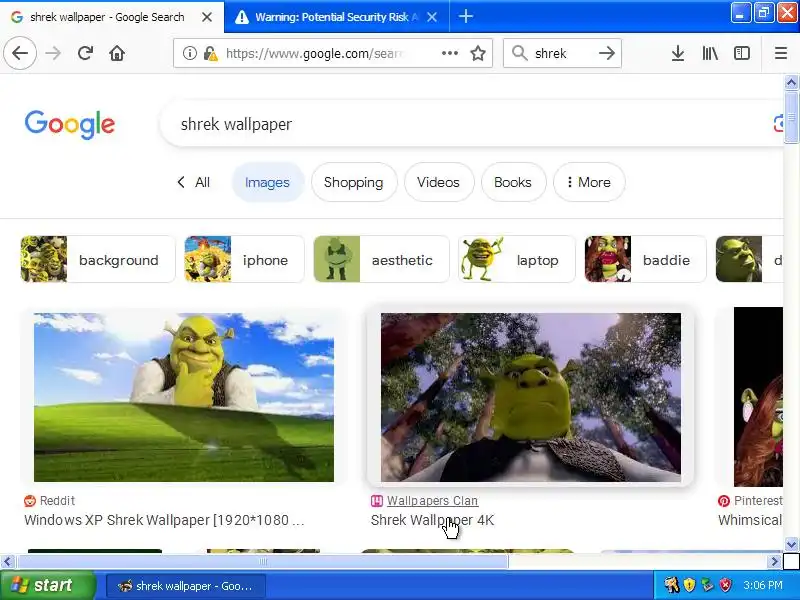The image size is (800, 600).
Task: Filter by baddie suggestion chip
Action: (645, 259)
